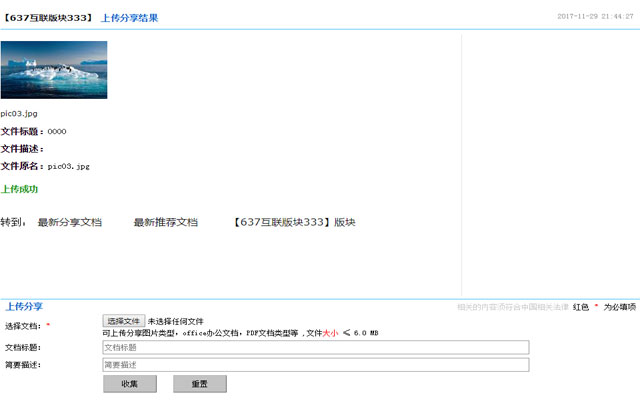Open the 【637互联版块333】 header link

[48, 18]
